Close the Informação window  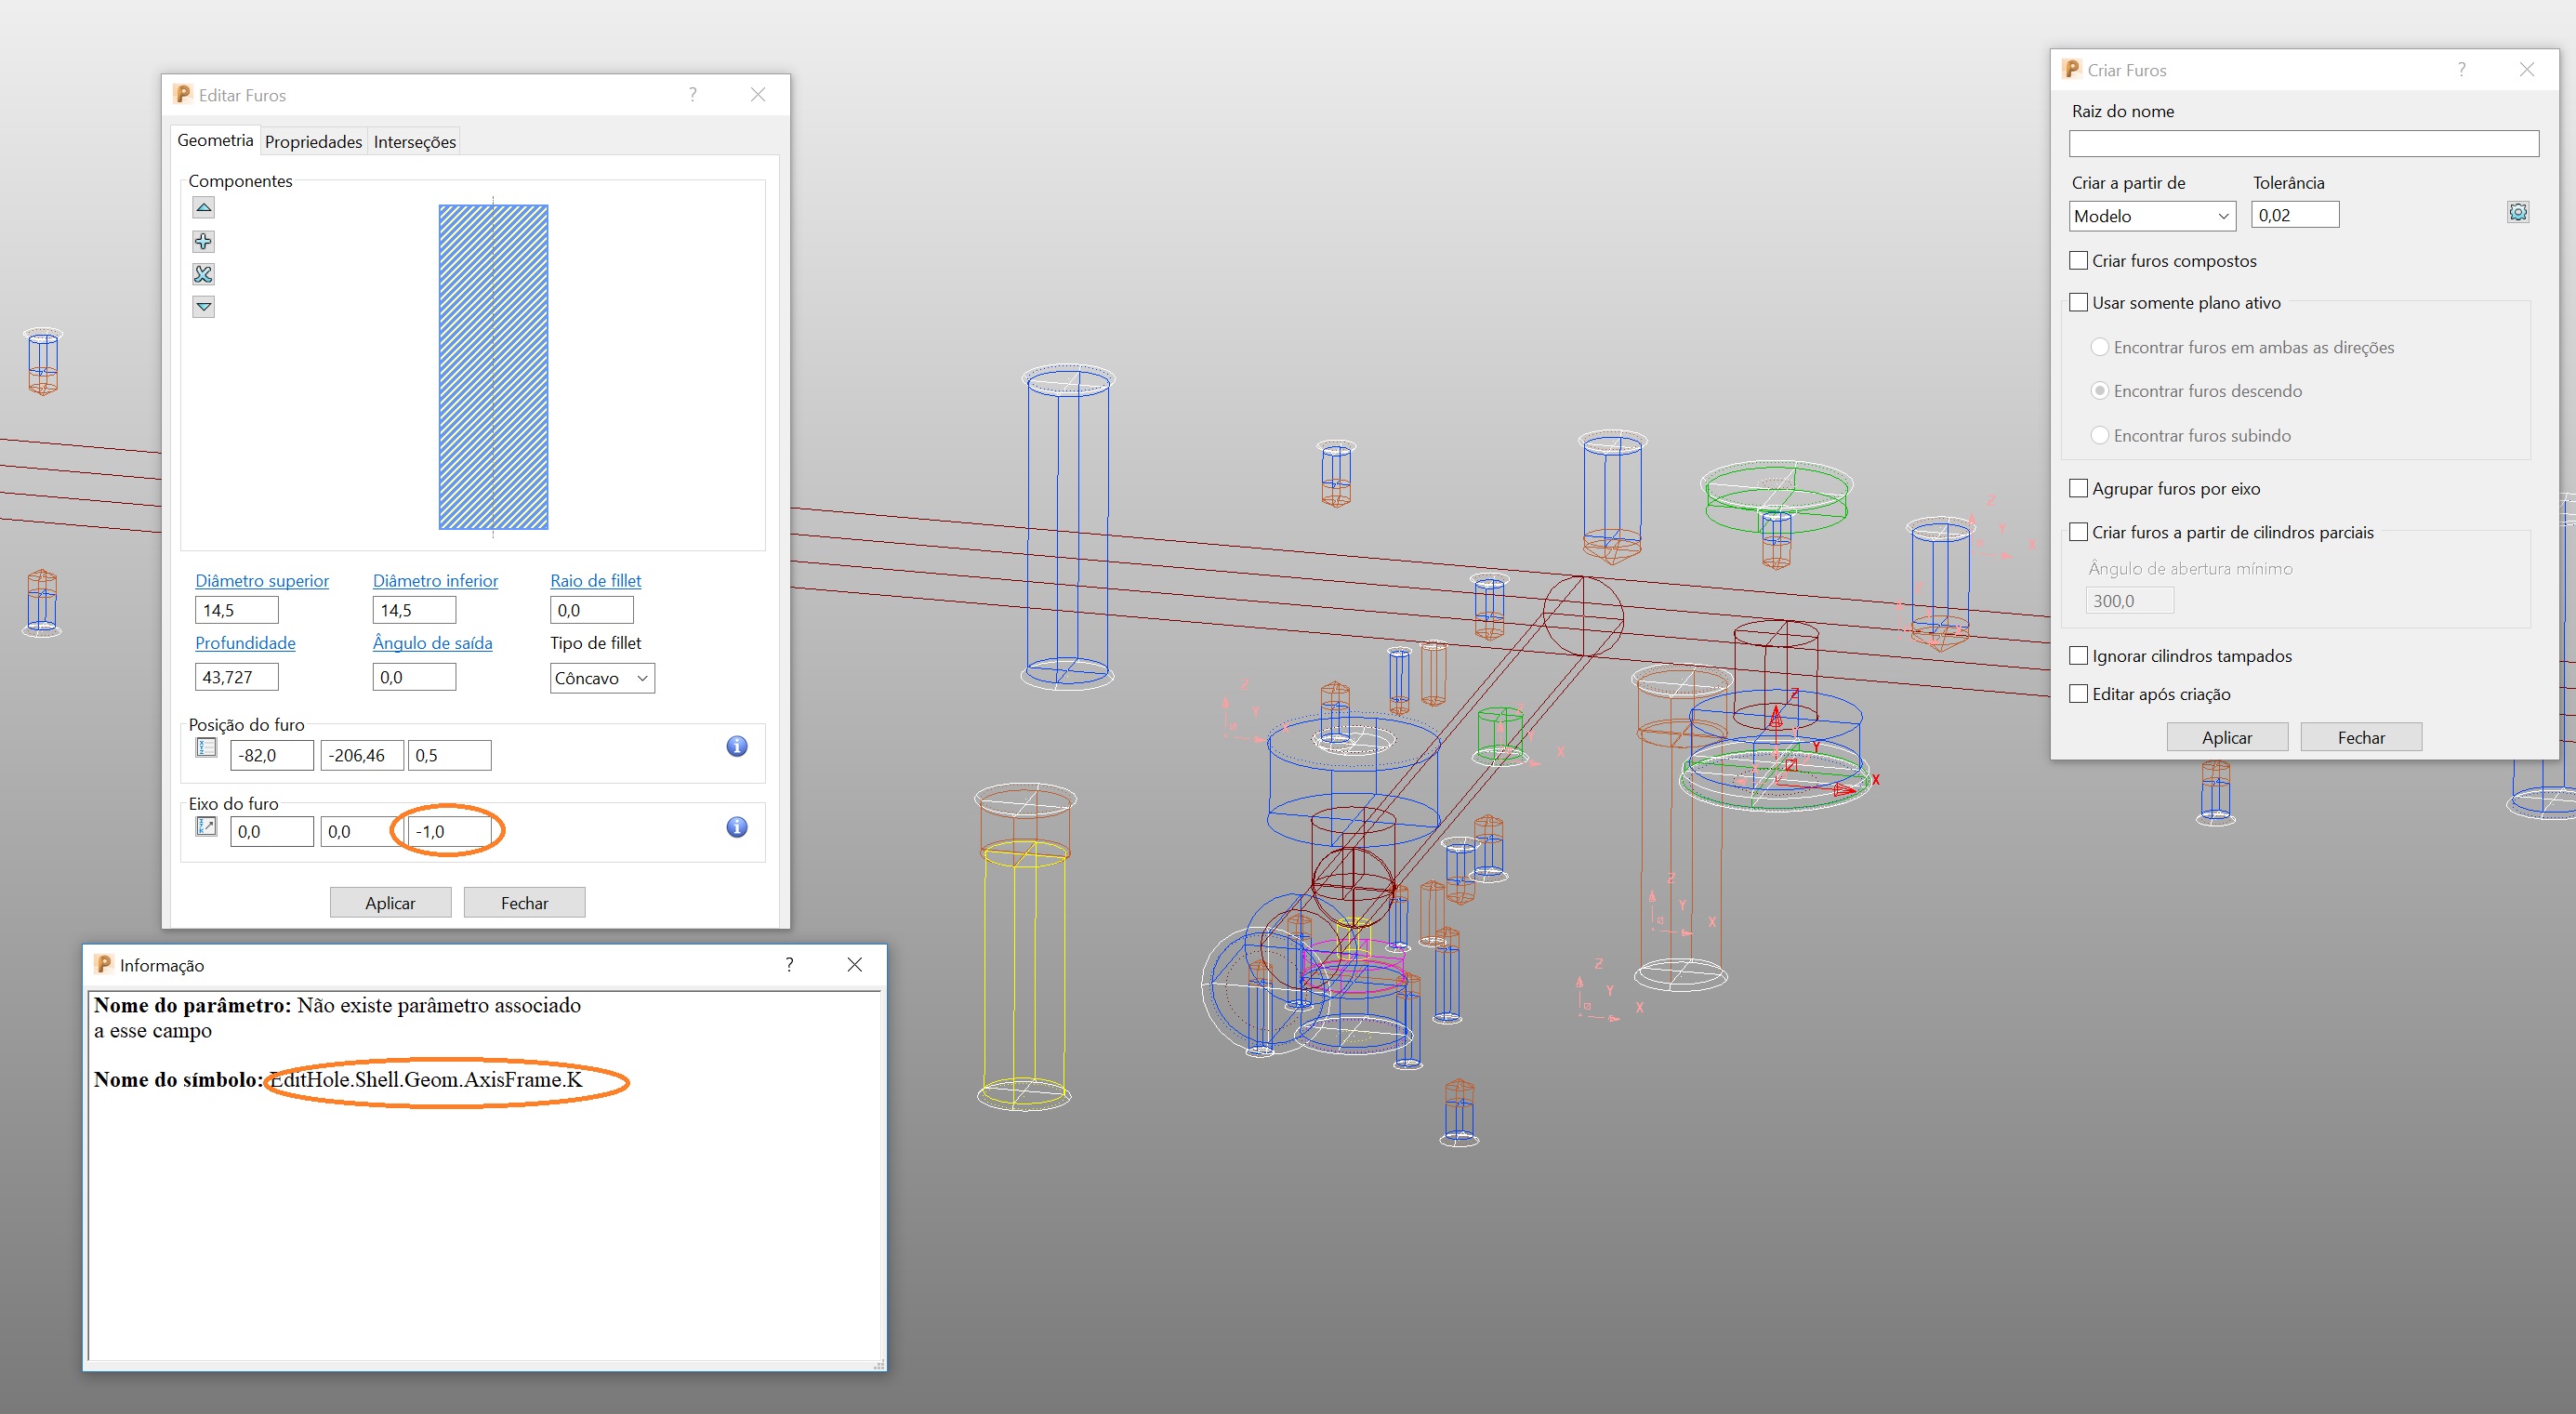[855, 964]
